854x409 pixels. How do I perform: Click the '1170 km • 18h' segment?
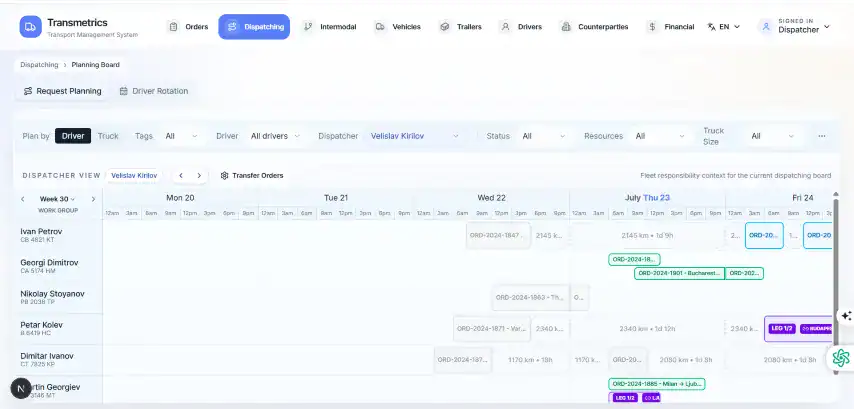tap(530, 360)
